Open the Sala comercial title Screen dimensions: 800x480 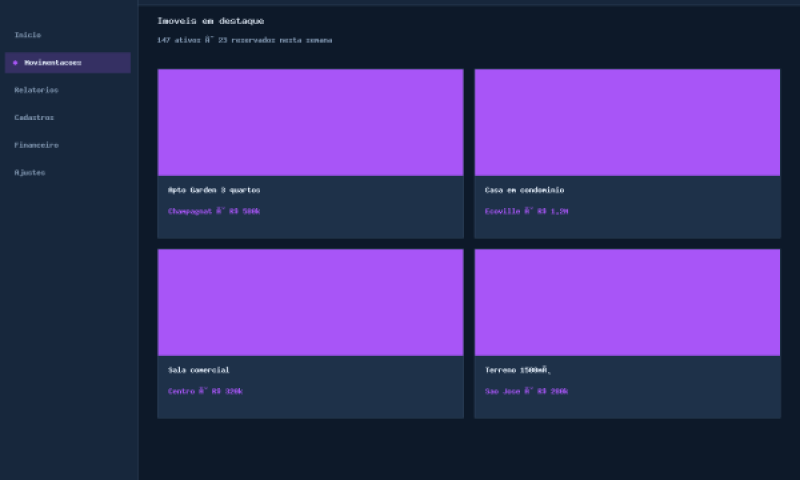point(198,370)
